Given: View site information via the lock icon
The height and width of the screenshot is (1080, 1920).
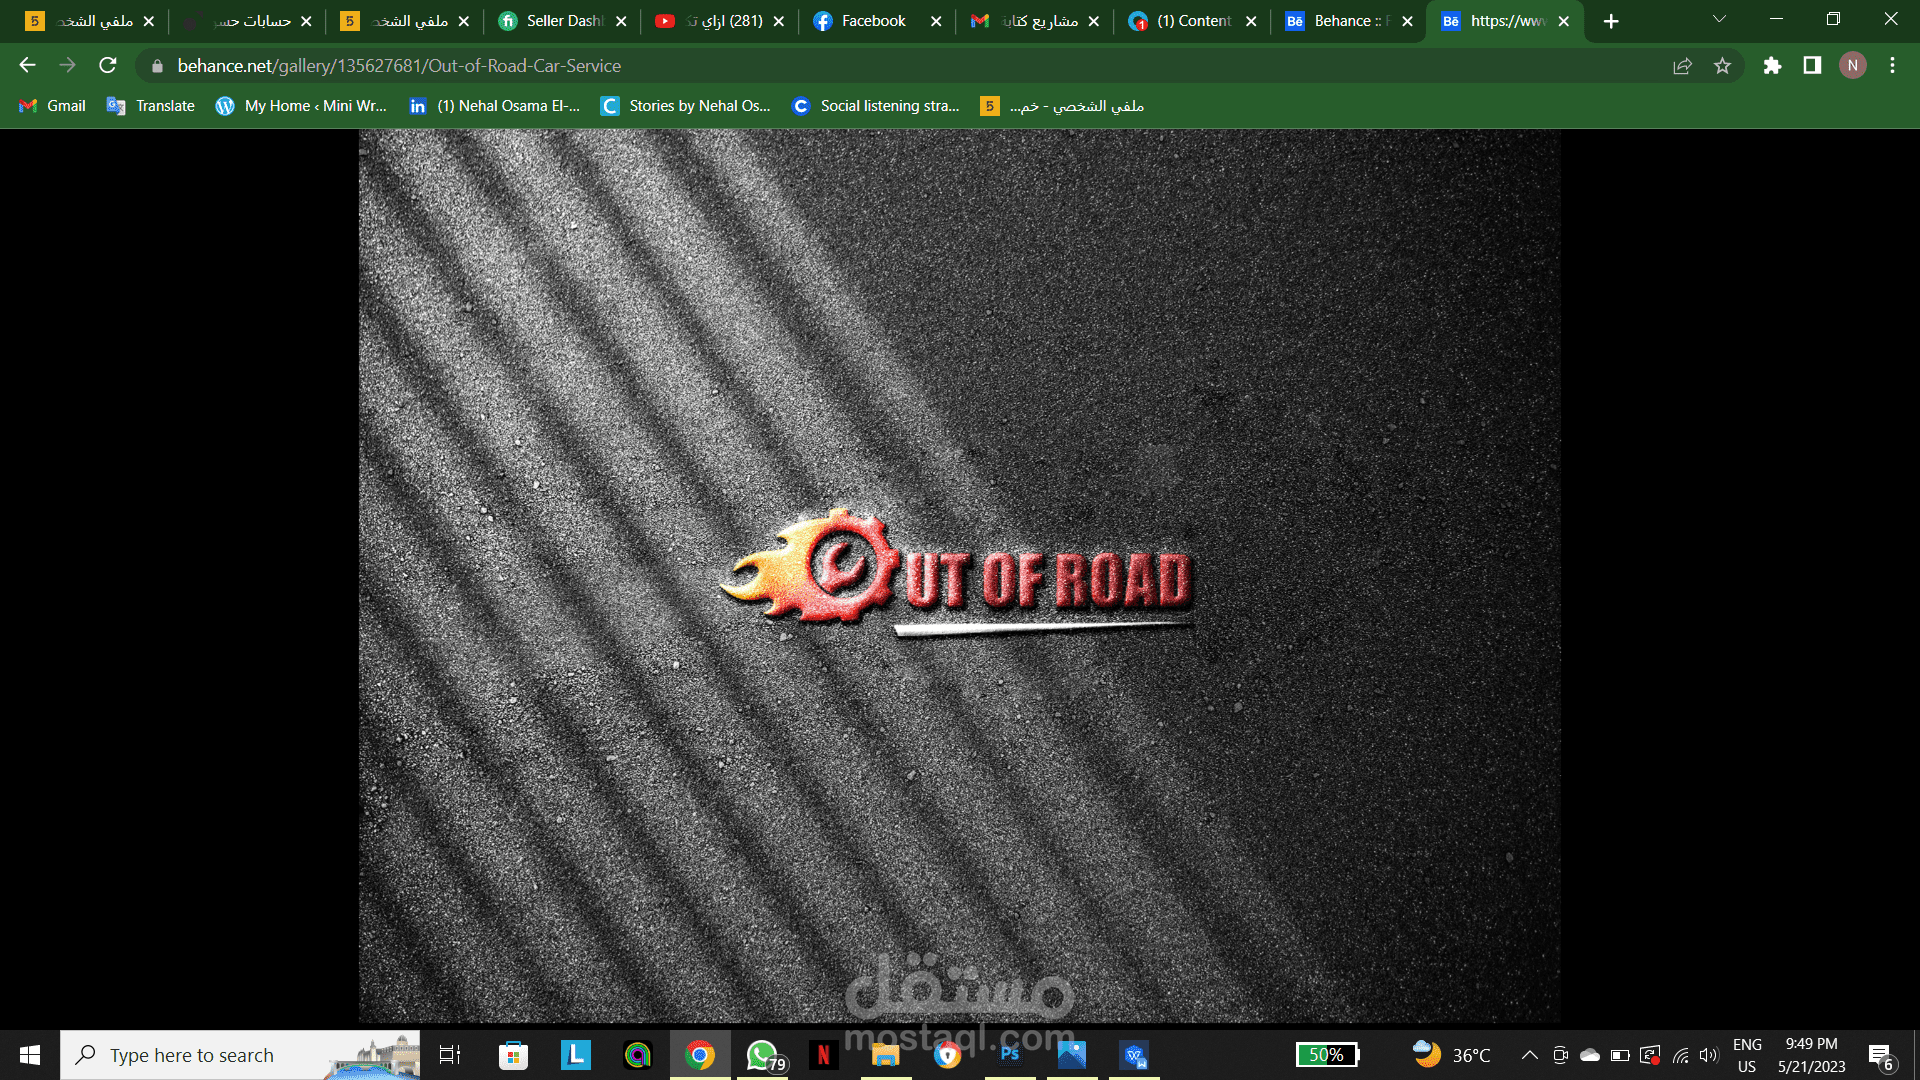Looking at the screenshot, I should click(157, 66).
